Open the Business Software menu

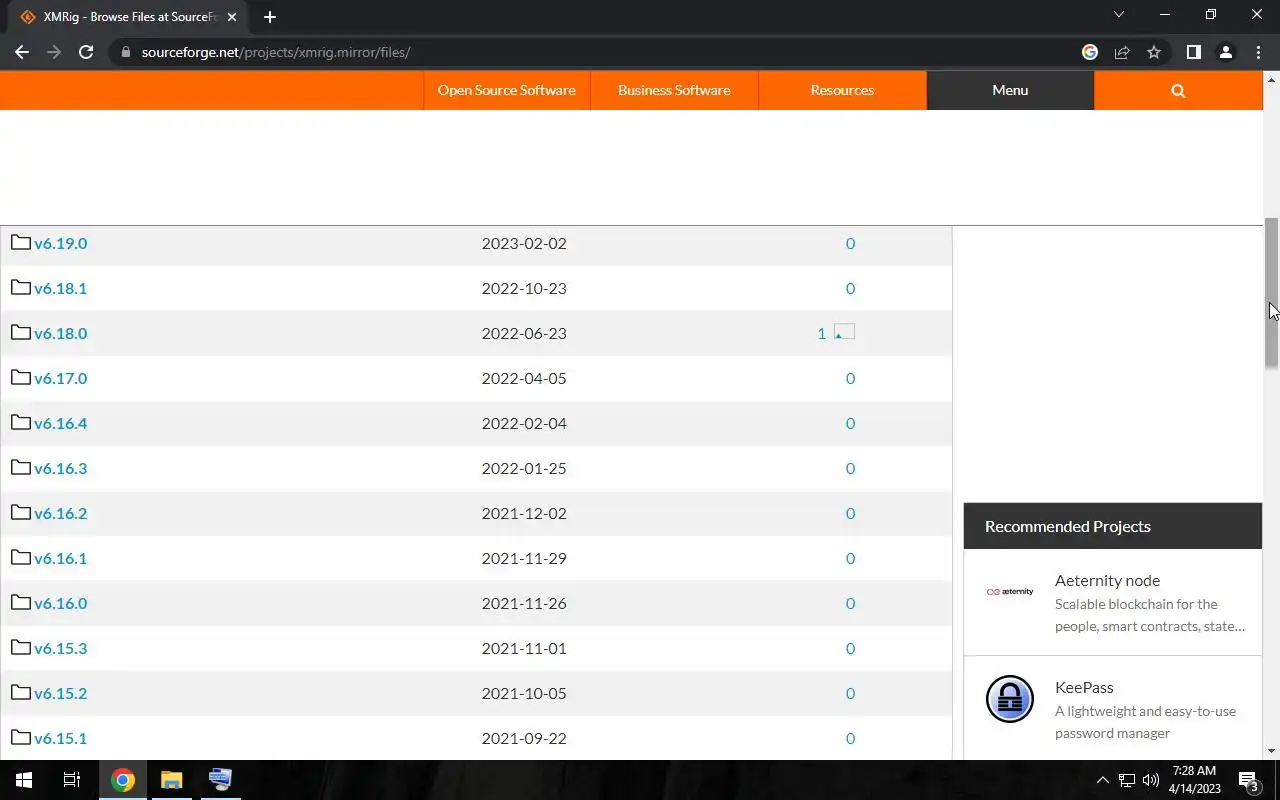pos(674,90)
